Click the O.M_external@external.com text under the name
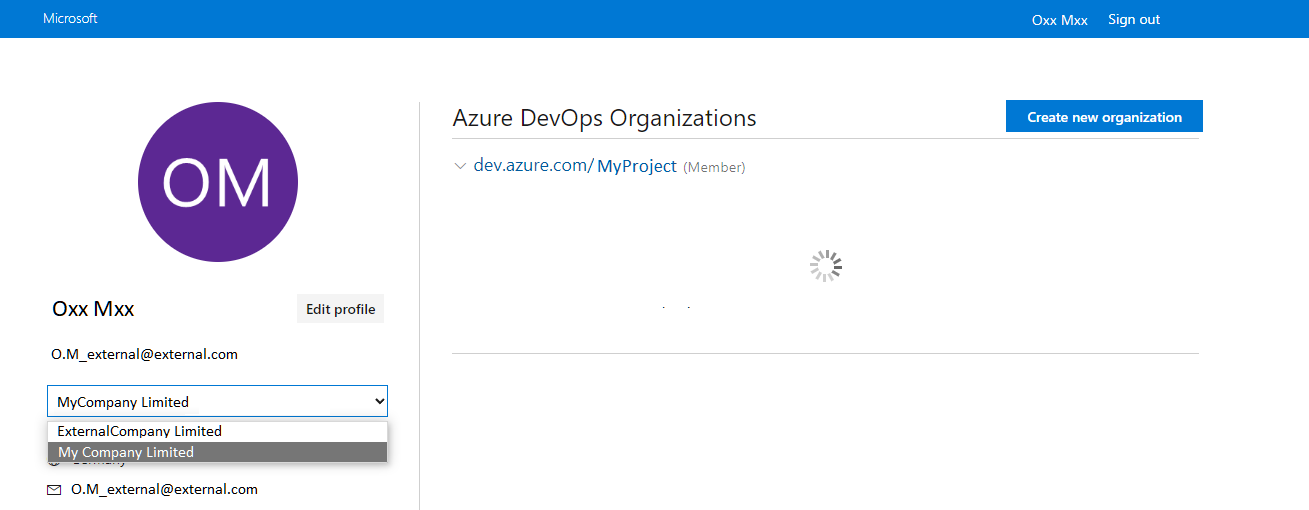 [x=144, y=354]
